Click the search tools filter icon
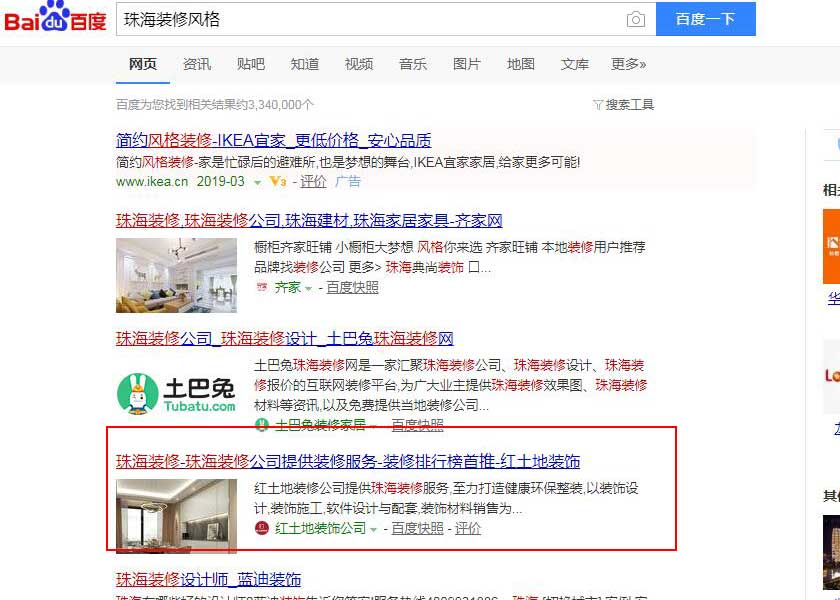 tap(598, 104)
